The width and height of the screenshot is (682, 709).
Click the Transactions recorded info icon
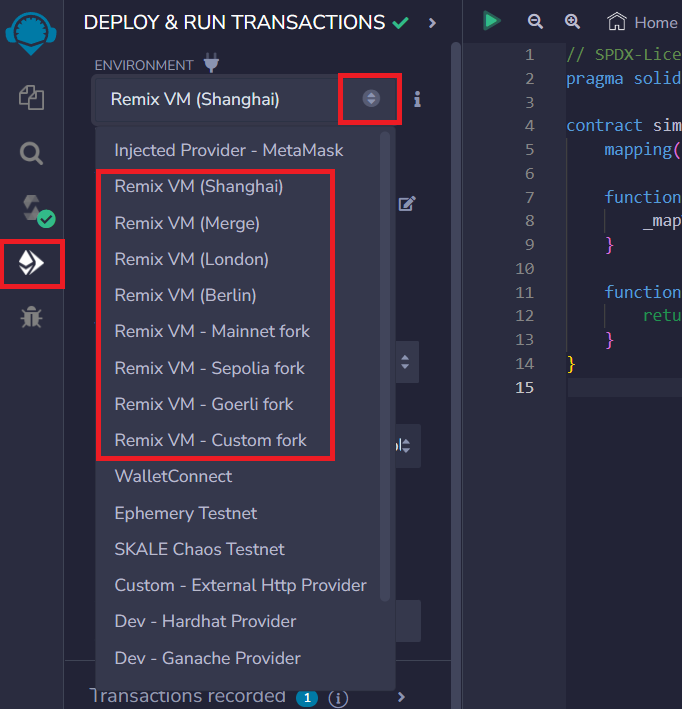338,699
